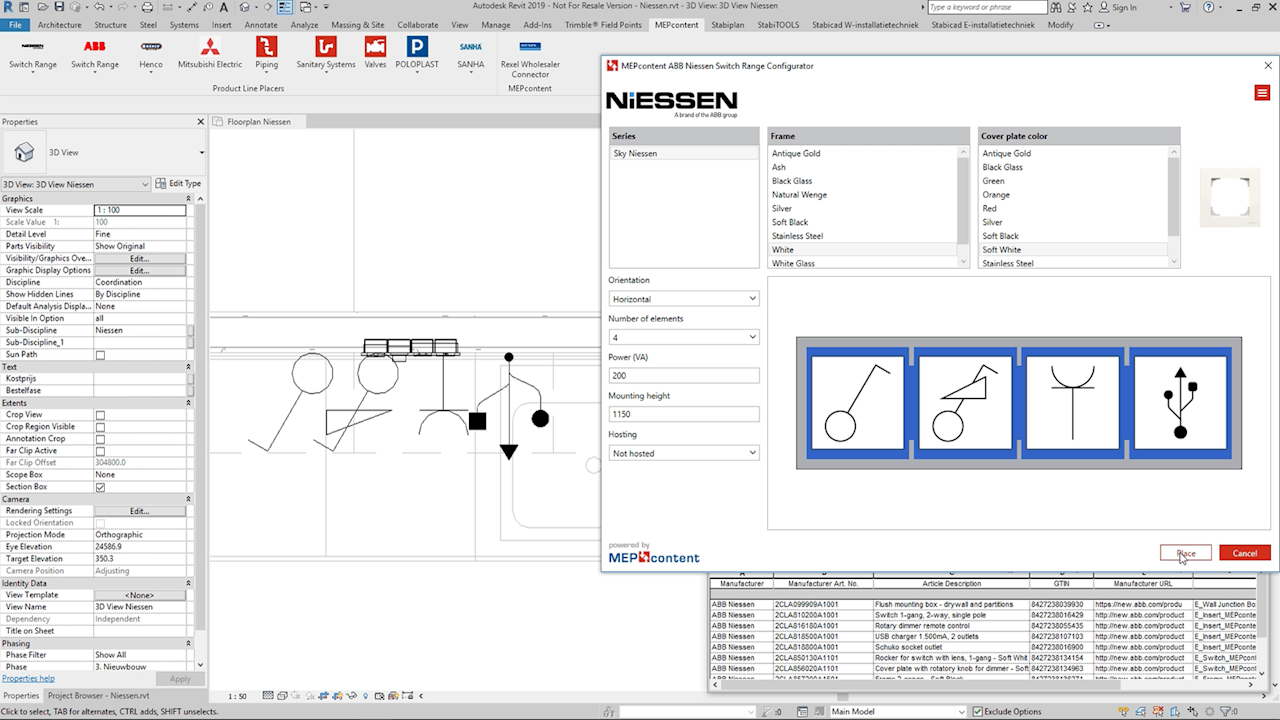The image size is (1280, 720).
Task: Open the Main Model design options dropdown
Action: tap(899, 712)
